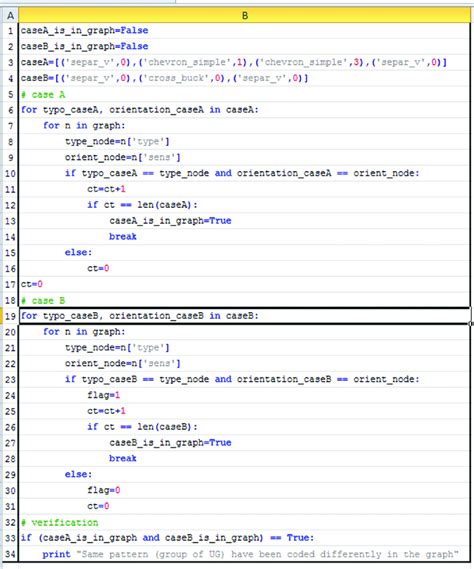
Task: Click cell with caseB_is_in_graph=False
Action: coord(245,46)
